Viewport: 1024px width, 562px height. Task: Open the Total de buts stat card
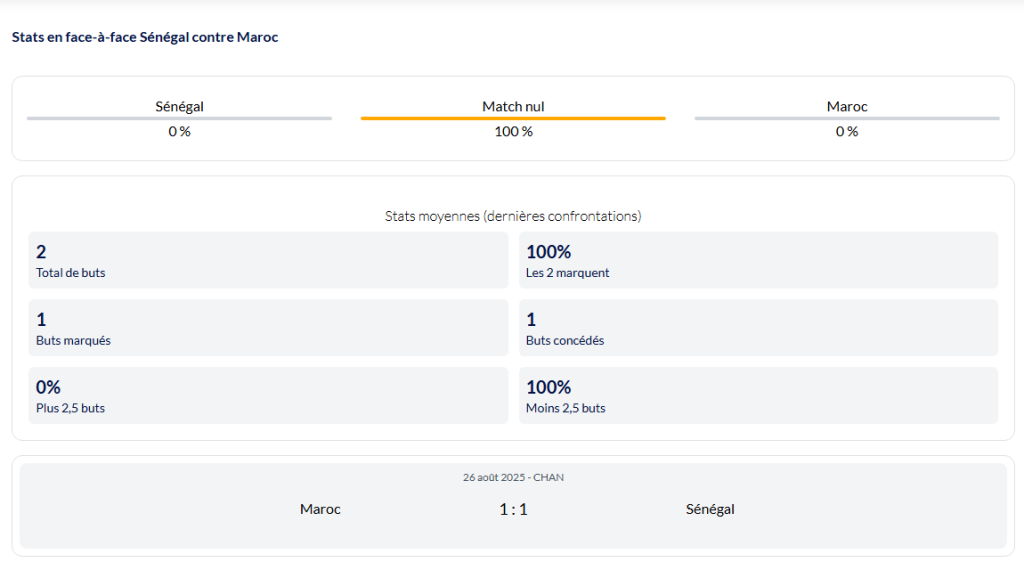point(268,260)
